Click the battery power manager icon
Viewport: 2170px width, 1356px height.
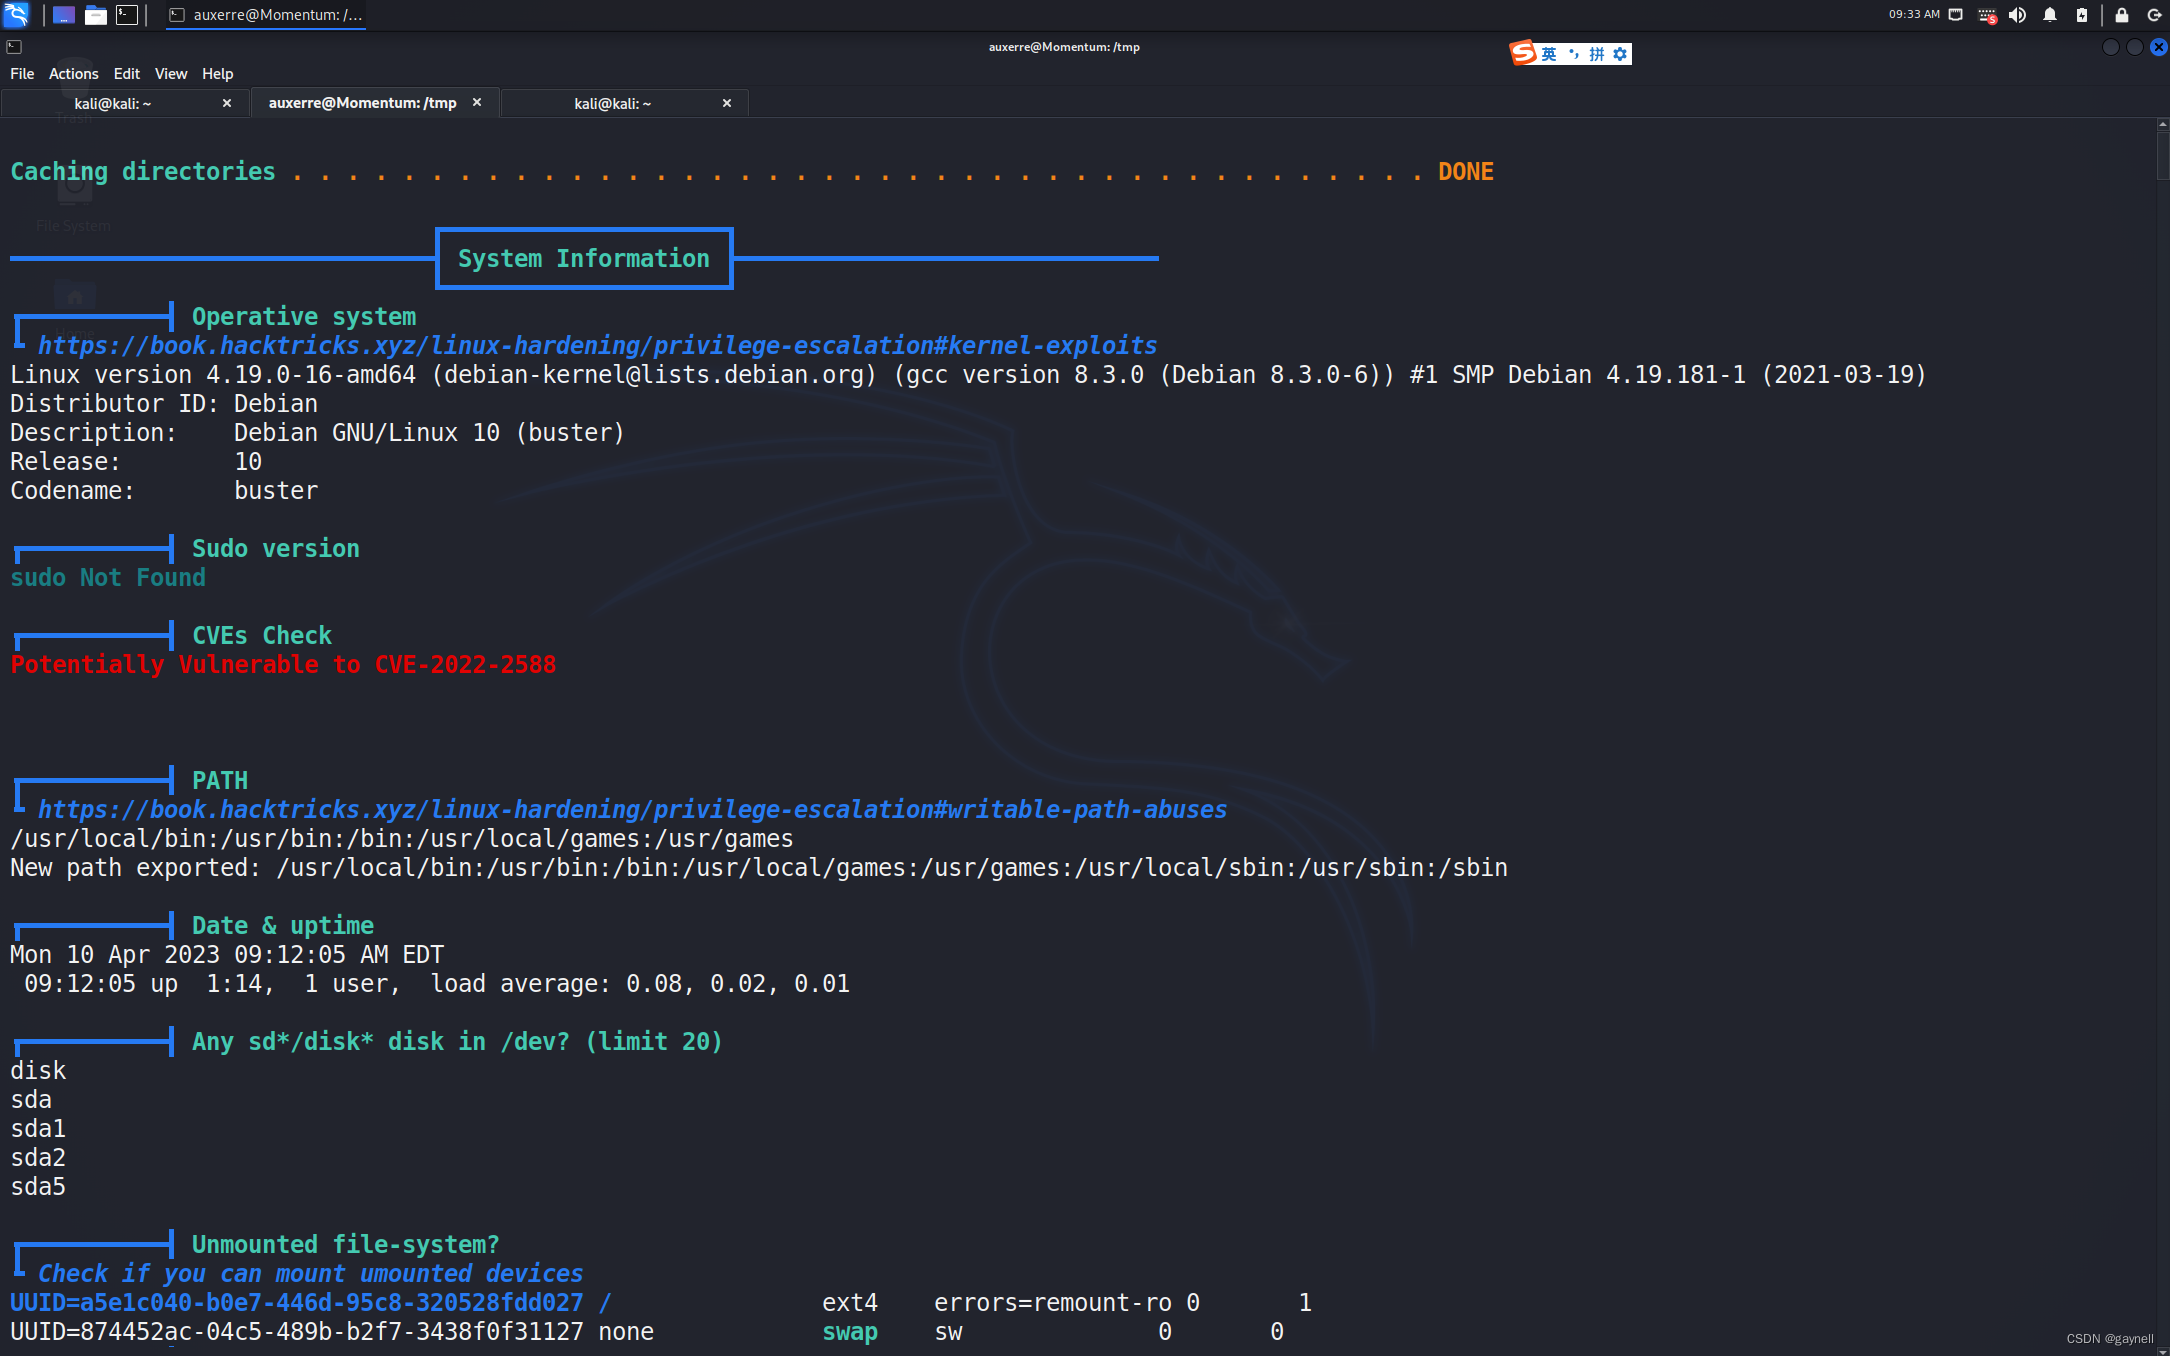[x=2082, y=15]
